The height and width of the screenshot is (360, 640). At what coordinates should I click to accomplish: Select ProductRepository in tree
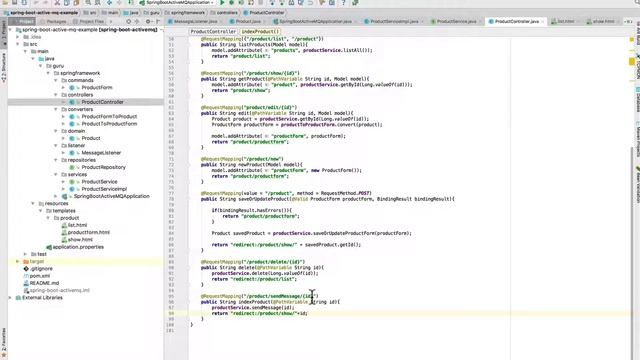coord(103,167)
